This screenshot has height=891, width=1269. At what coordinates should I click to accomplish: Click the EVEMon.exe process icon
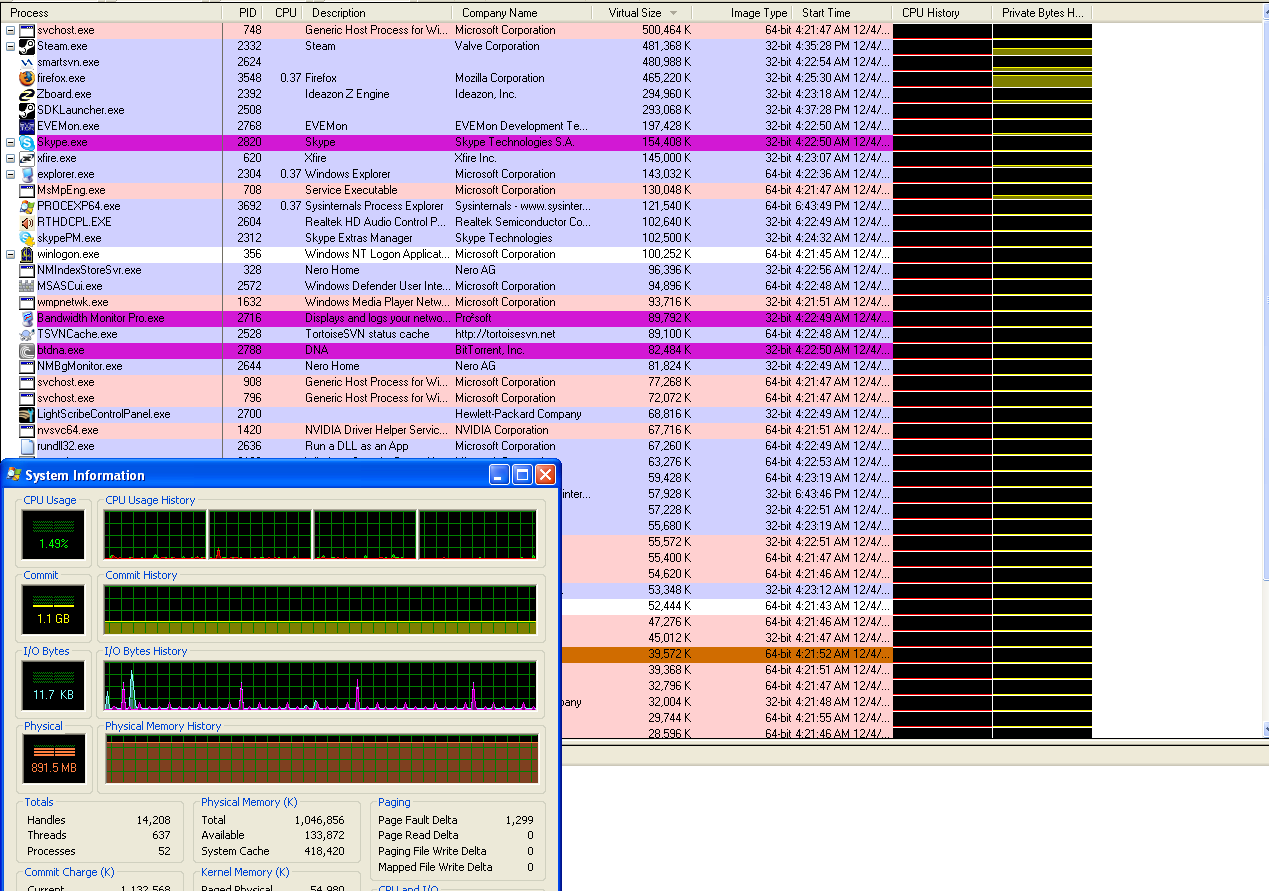[27, 126]
